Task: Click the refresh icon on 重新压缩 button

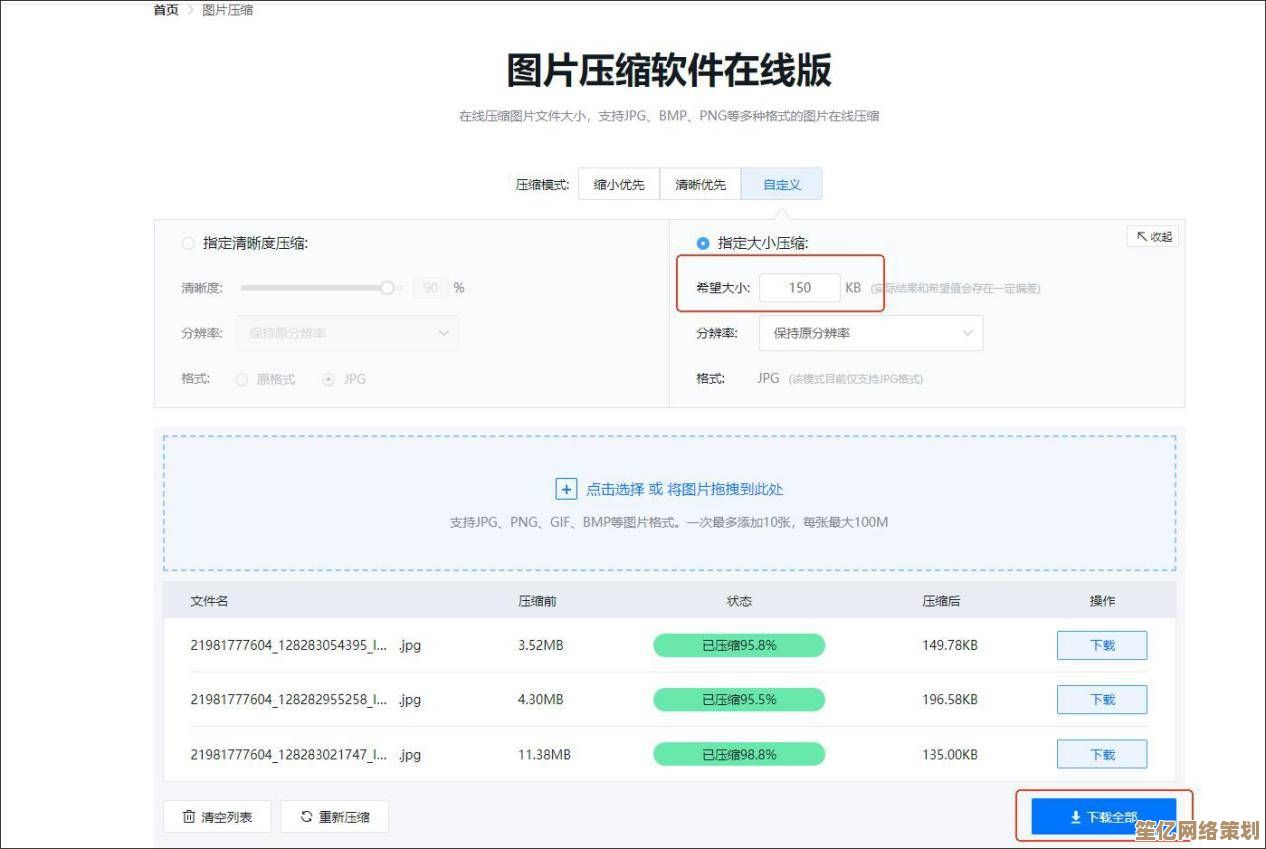Action: [x=307, y=816]
